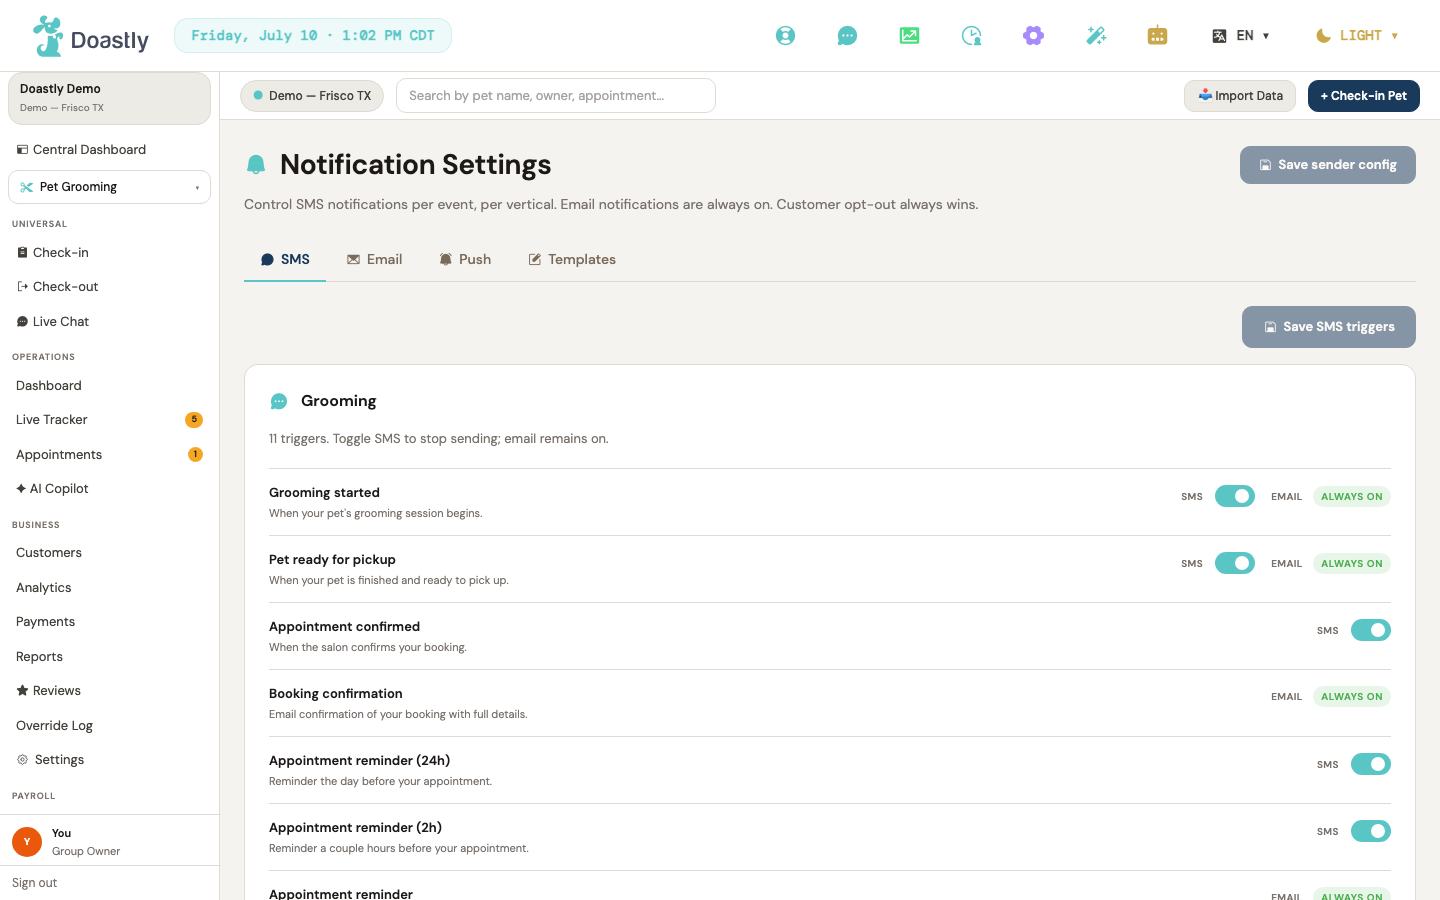Click the Central Dashboard sidebar icon
Image resolution: width=1440 pixels, height=900 pixels.
tap(22, 150)
